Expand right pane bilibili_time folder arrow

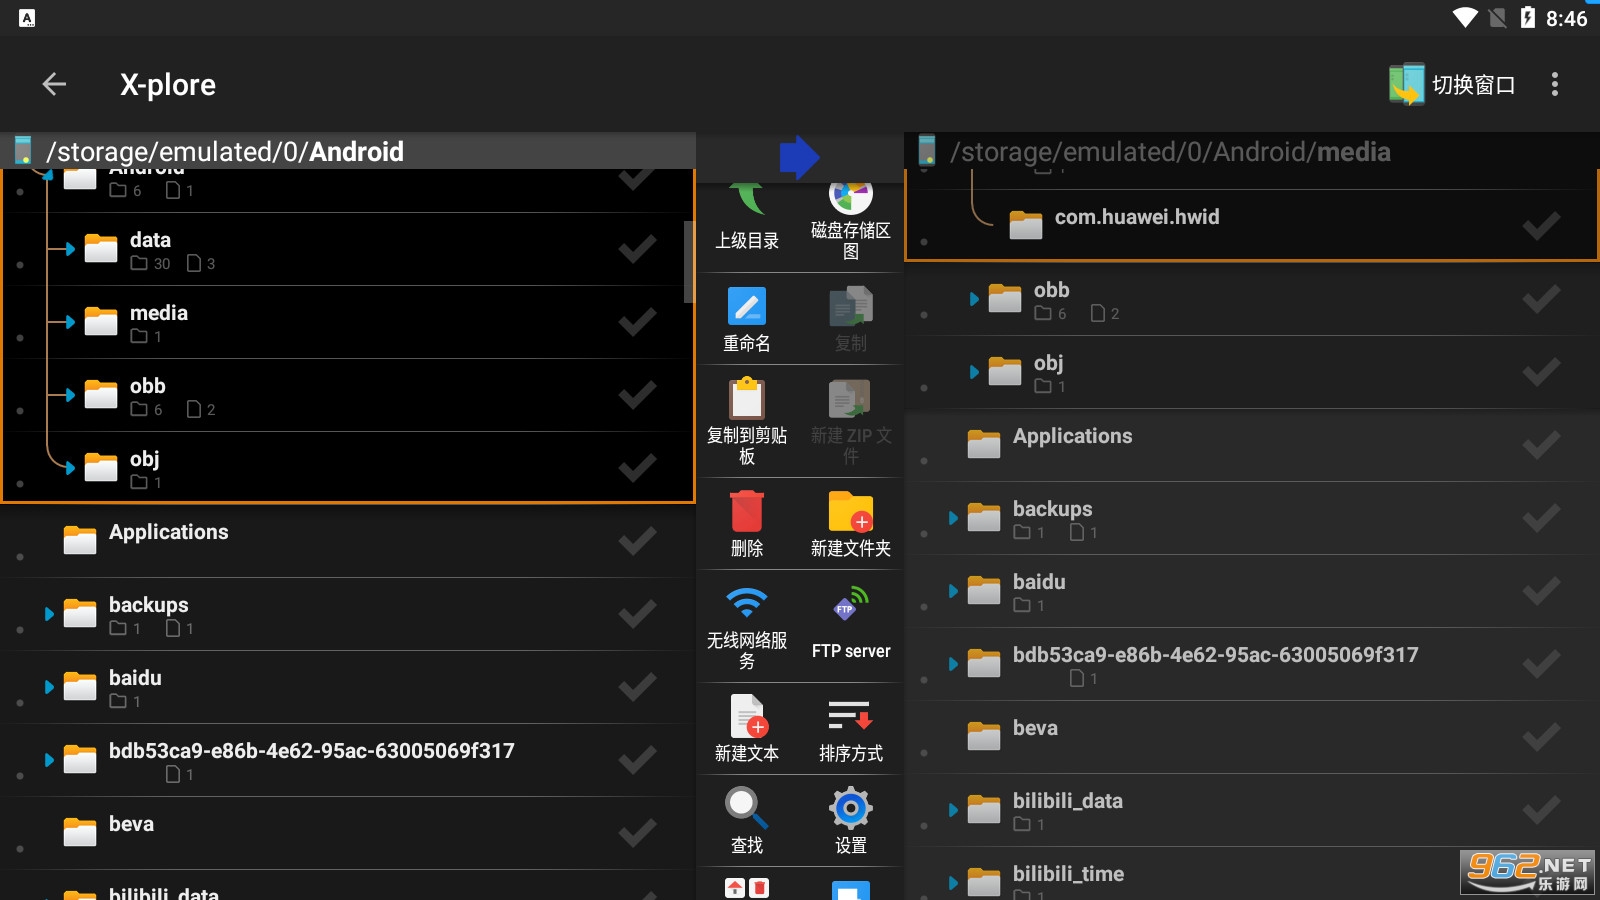(953, 883)
